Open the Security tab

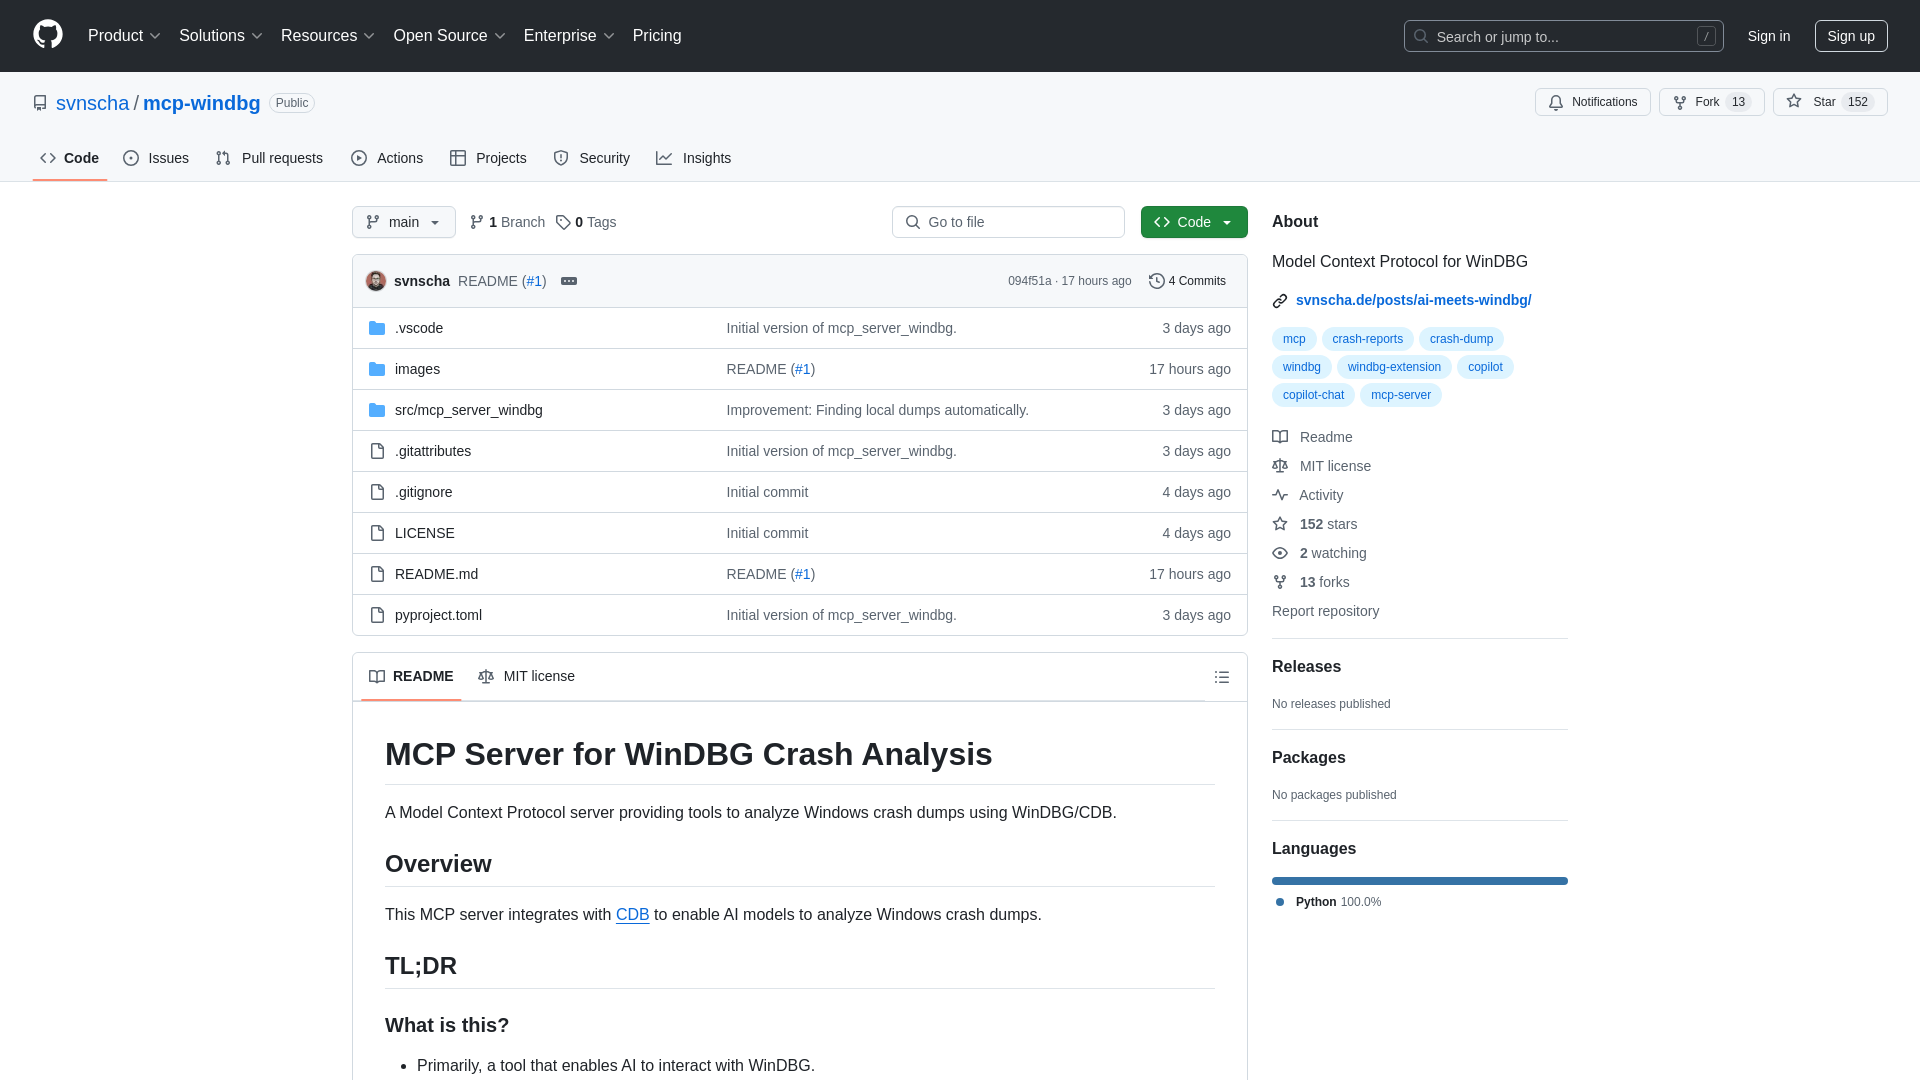click(592, 158)
